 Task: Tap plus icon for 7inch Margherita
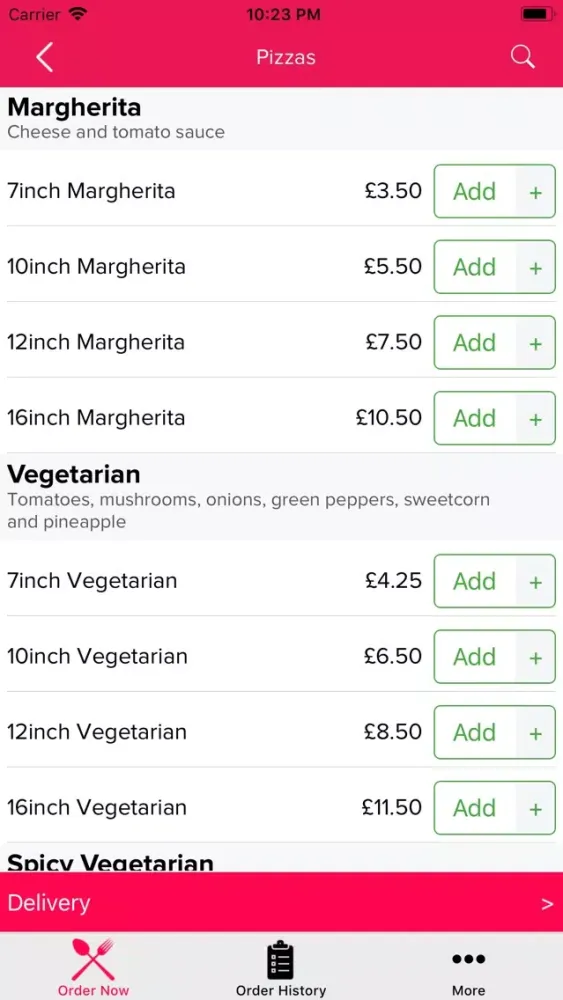536,191
